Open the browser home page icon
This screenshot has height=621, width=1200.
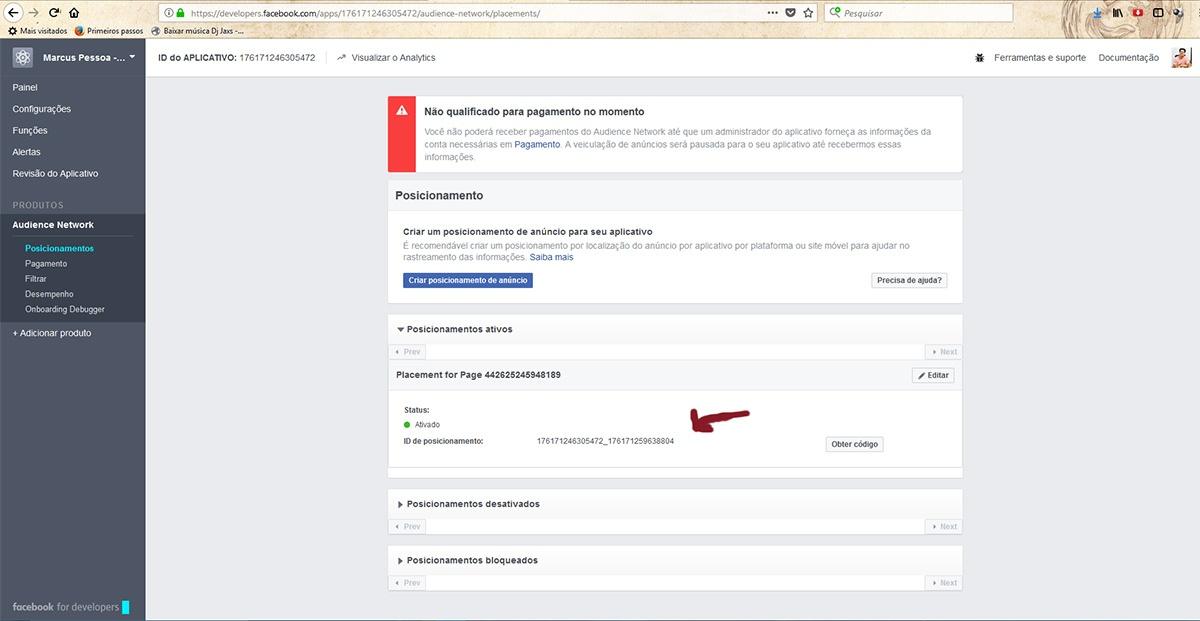coord(74,13)
